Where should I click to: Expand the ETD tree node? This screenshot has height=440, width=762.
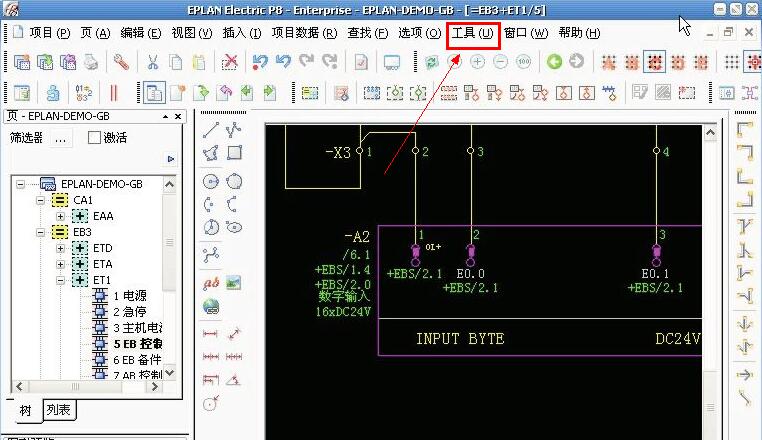tap(60, 248)
